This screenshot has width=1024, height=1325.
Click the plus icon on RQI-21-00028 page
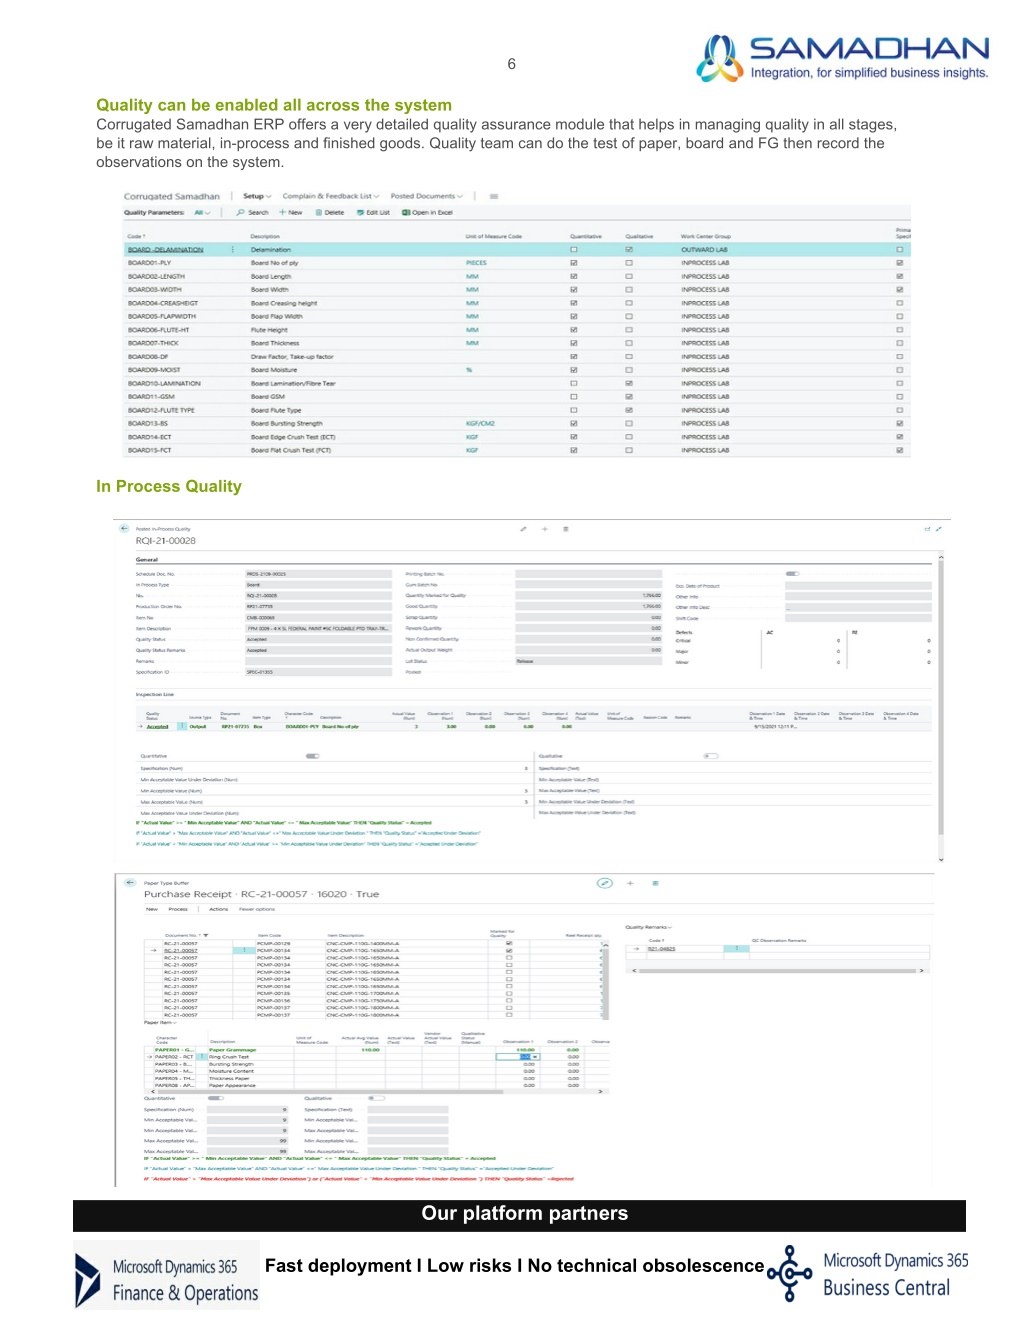(x=545, y=528)
